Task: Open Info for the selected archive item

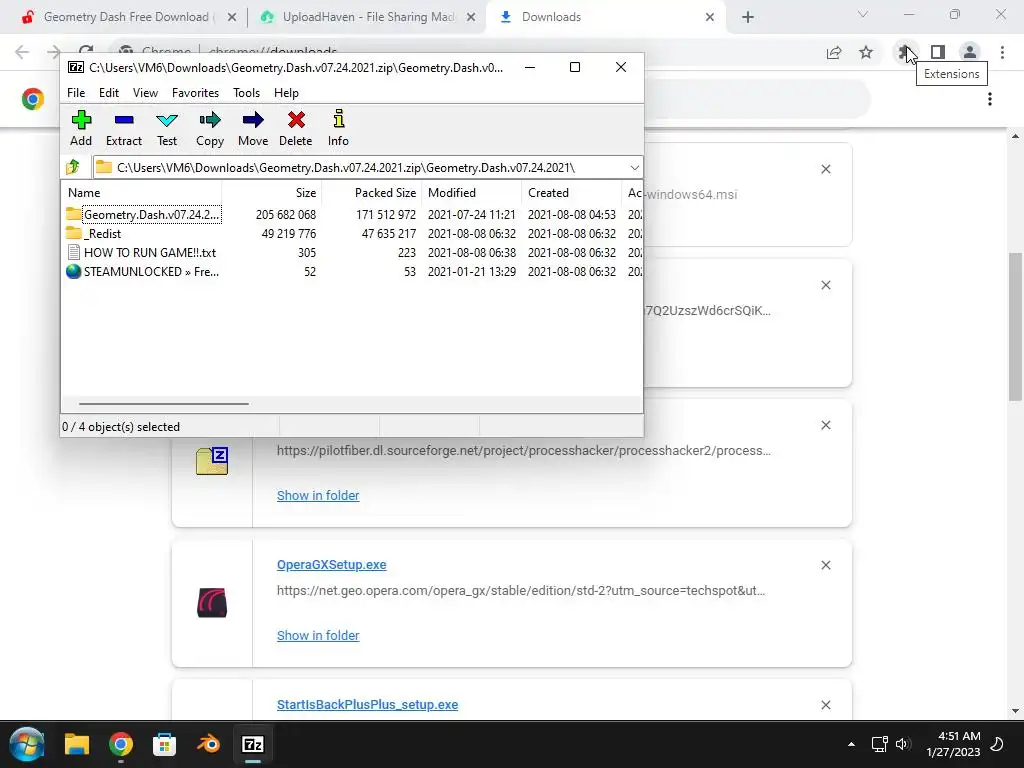Action: click(338, 129)
